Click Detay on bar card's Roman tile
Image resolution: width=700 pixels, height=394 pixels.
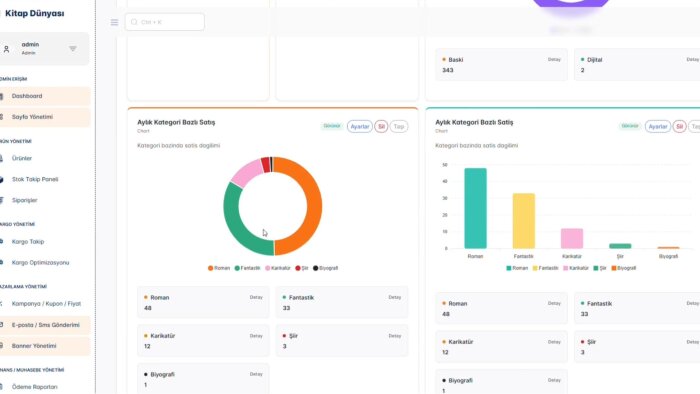click(554, 303)
